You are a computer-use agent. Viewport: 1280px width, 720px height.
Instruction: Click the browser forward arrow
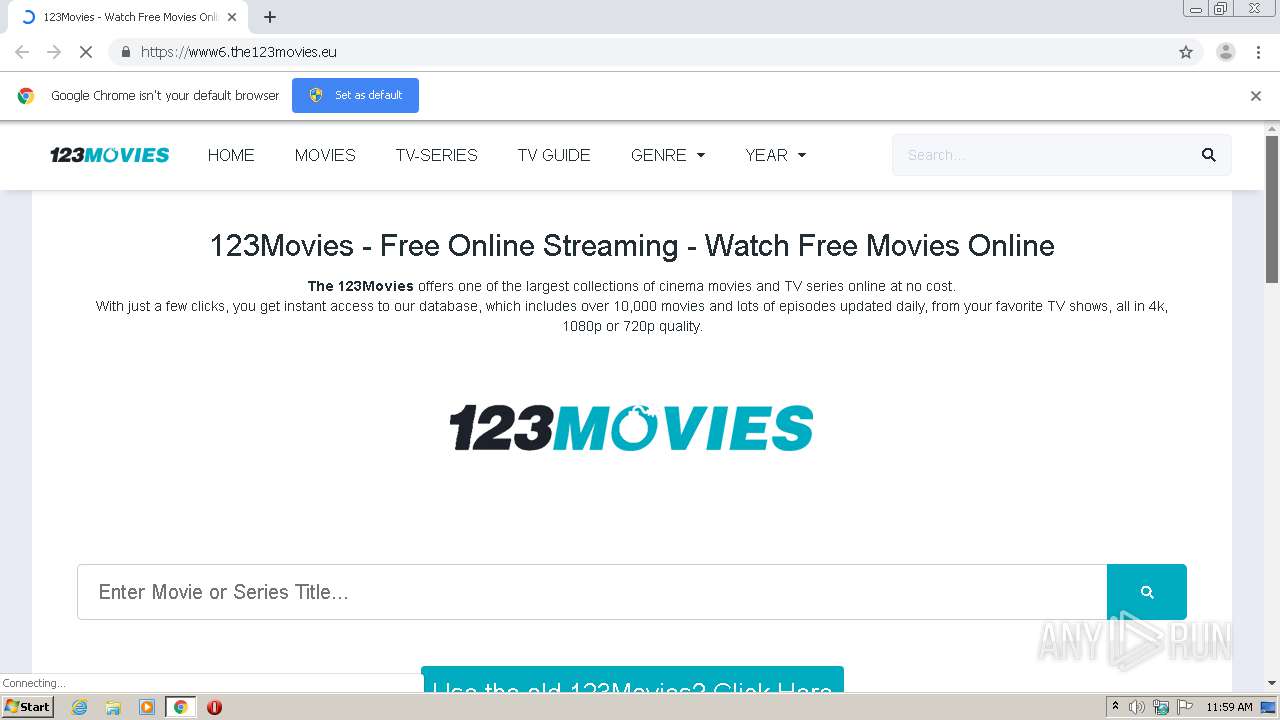point(54,52)
